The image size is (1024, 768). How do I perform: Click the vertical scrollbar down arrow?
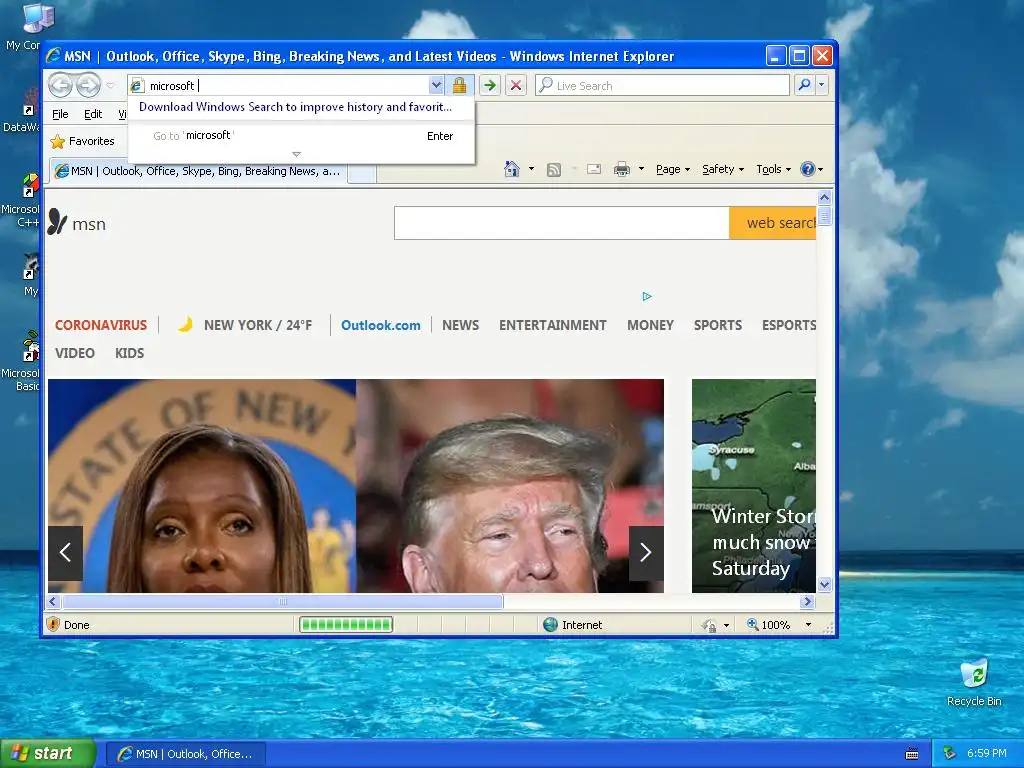[x=824, y=584]
